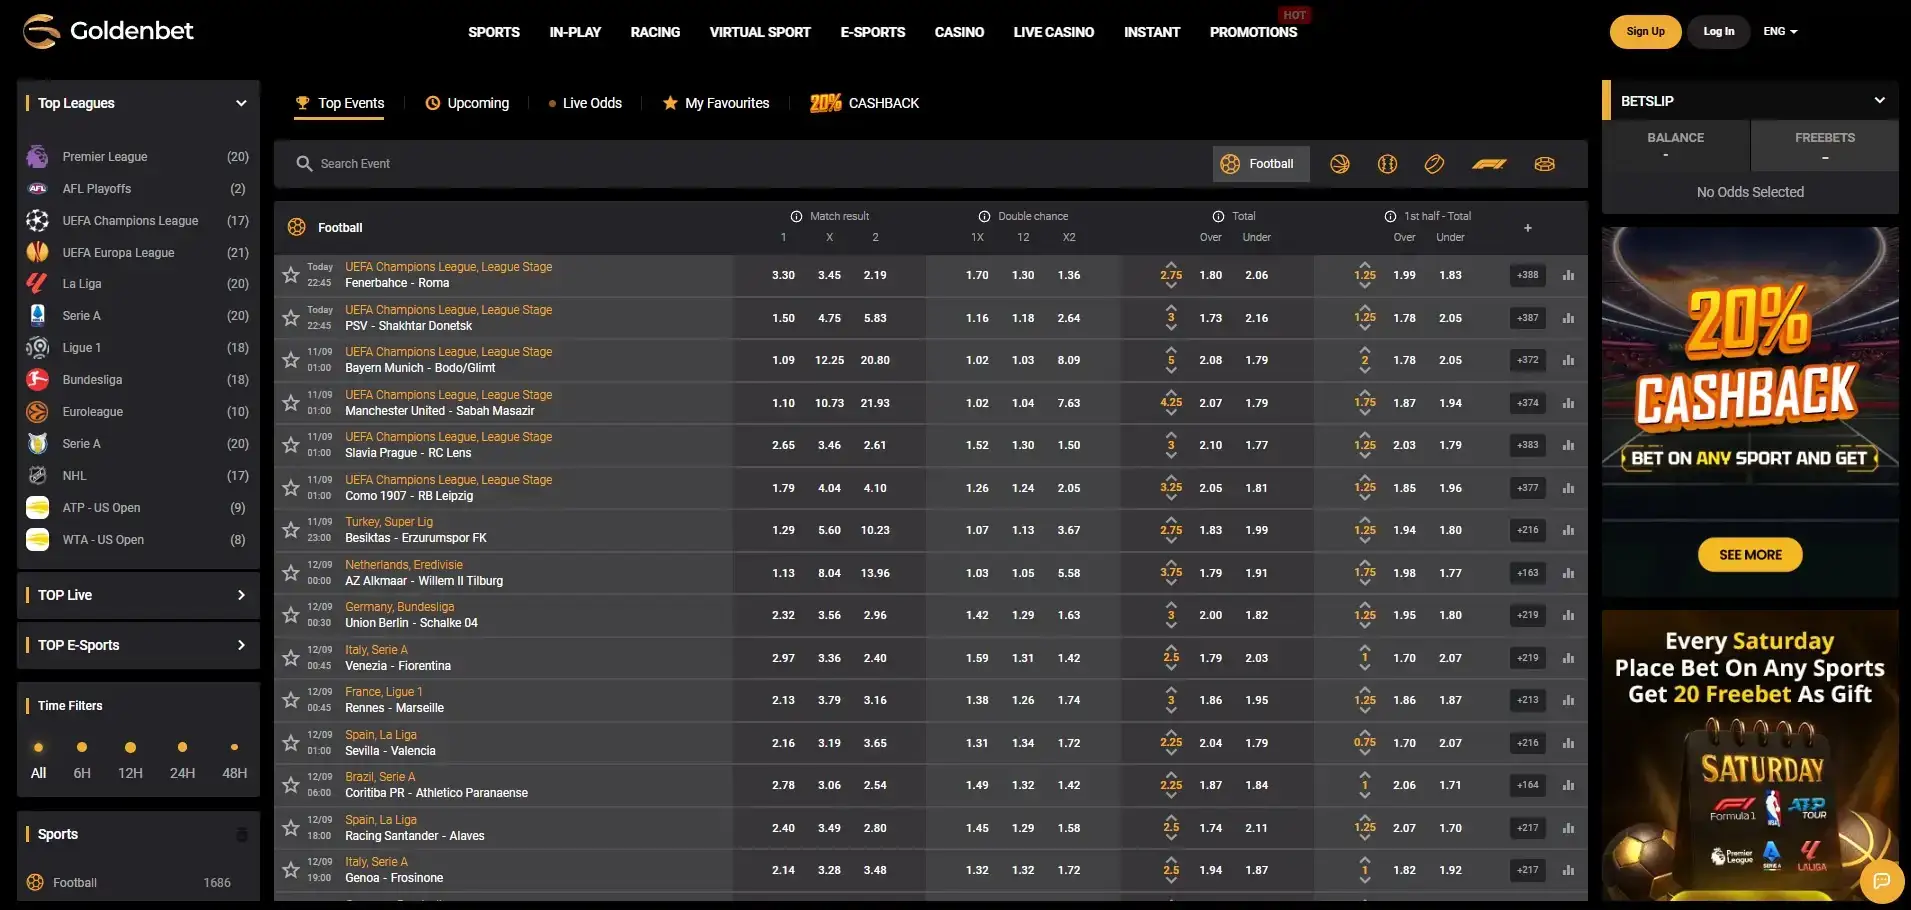The height and width of the screenshot is (910, 1911).
Task: Open statistics for Sevilla - Valencia
Action: point(1568,743)
